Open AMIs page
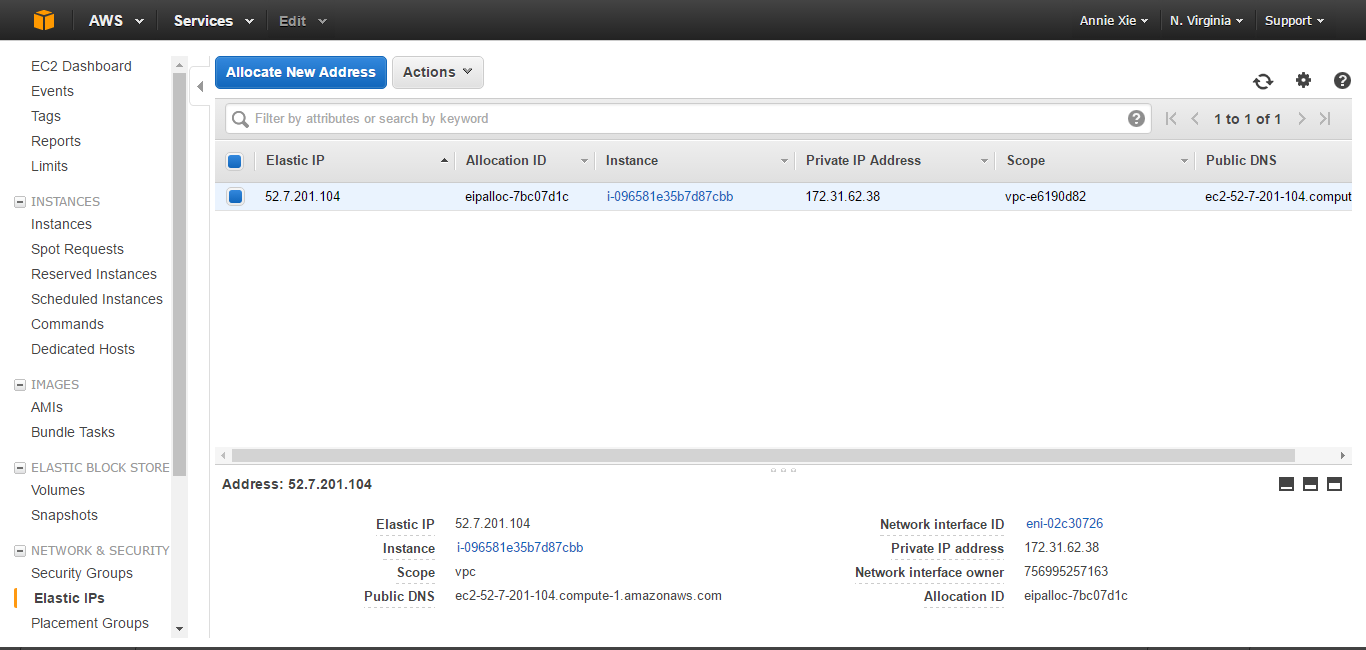 pos(47,407)
